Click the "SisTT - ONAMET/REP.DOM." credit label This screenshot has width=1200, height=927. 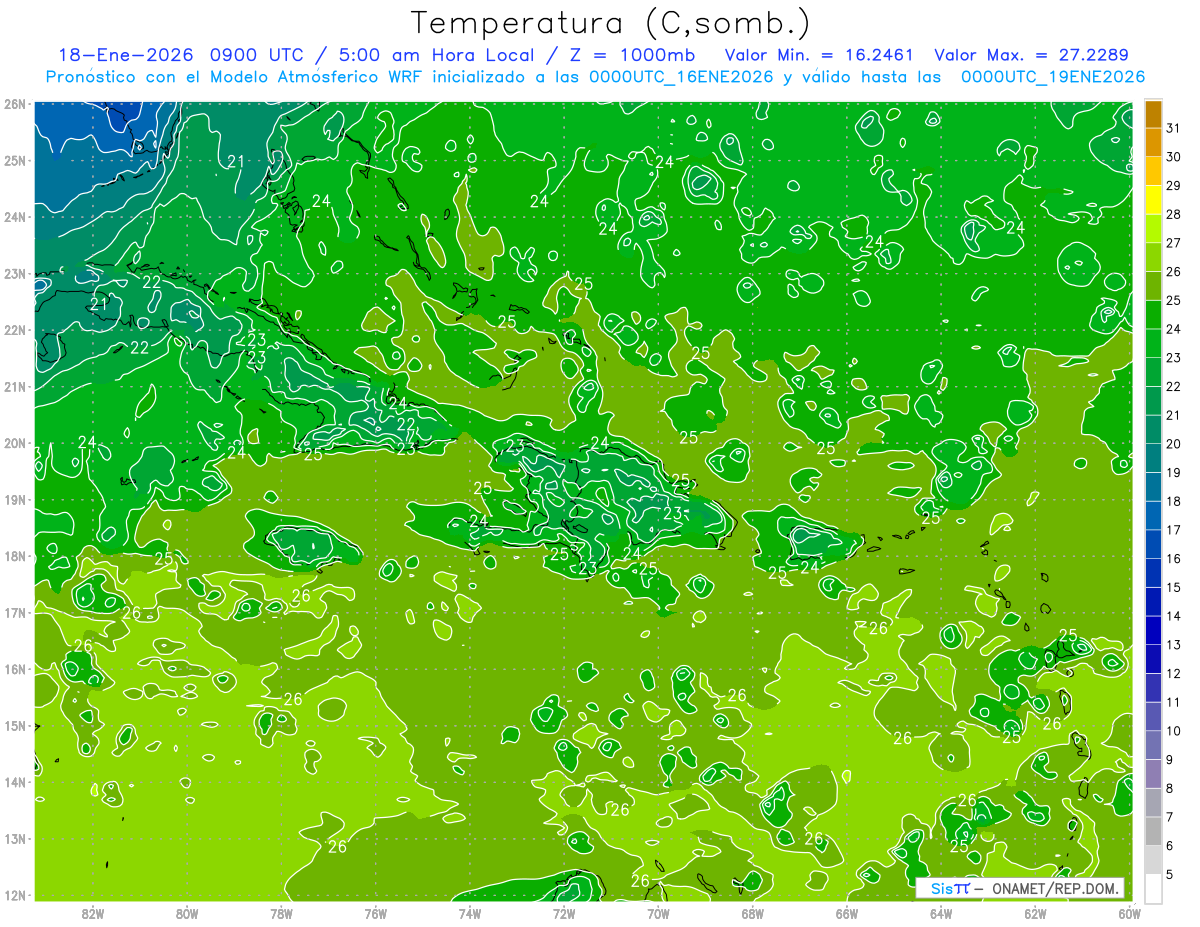pyautogui.click(x=1019, y=888)
